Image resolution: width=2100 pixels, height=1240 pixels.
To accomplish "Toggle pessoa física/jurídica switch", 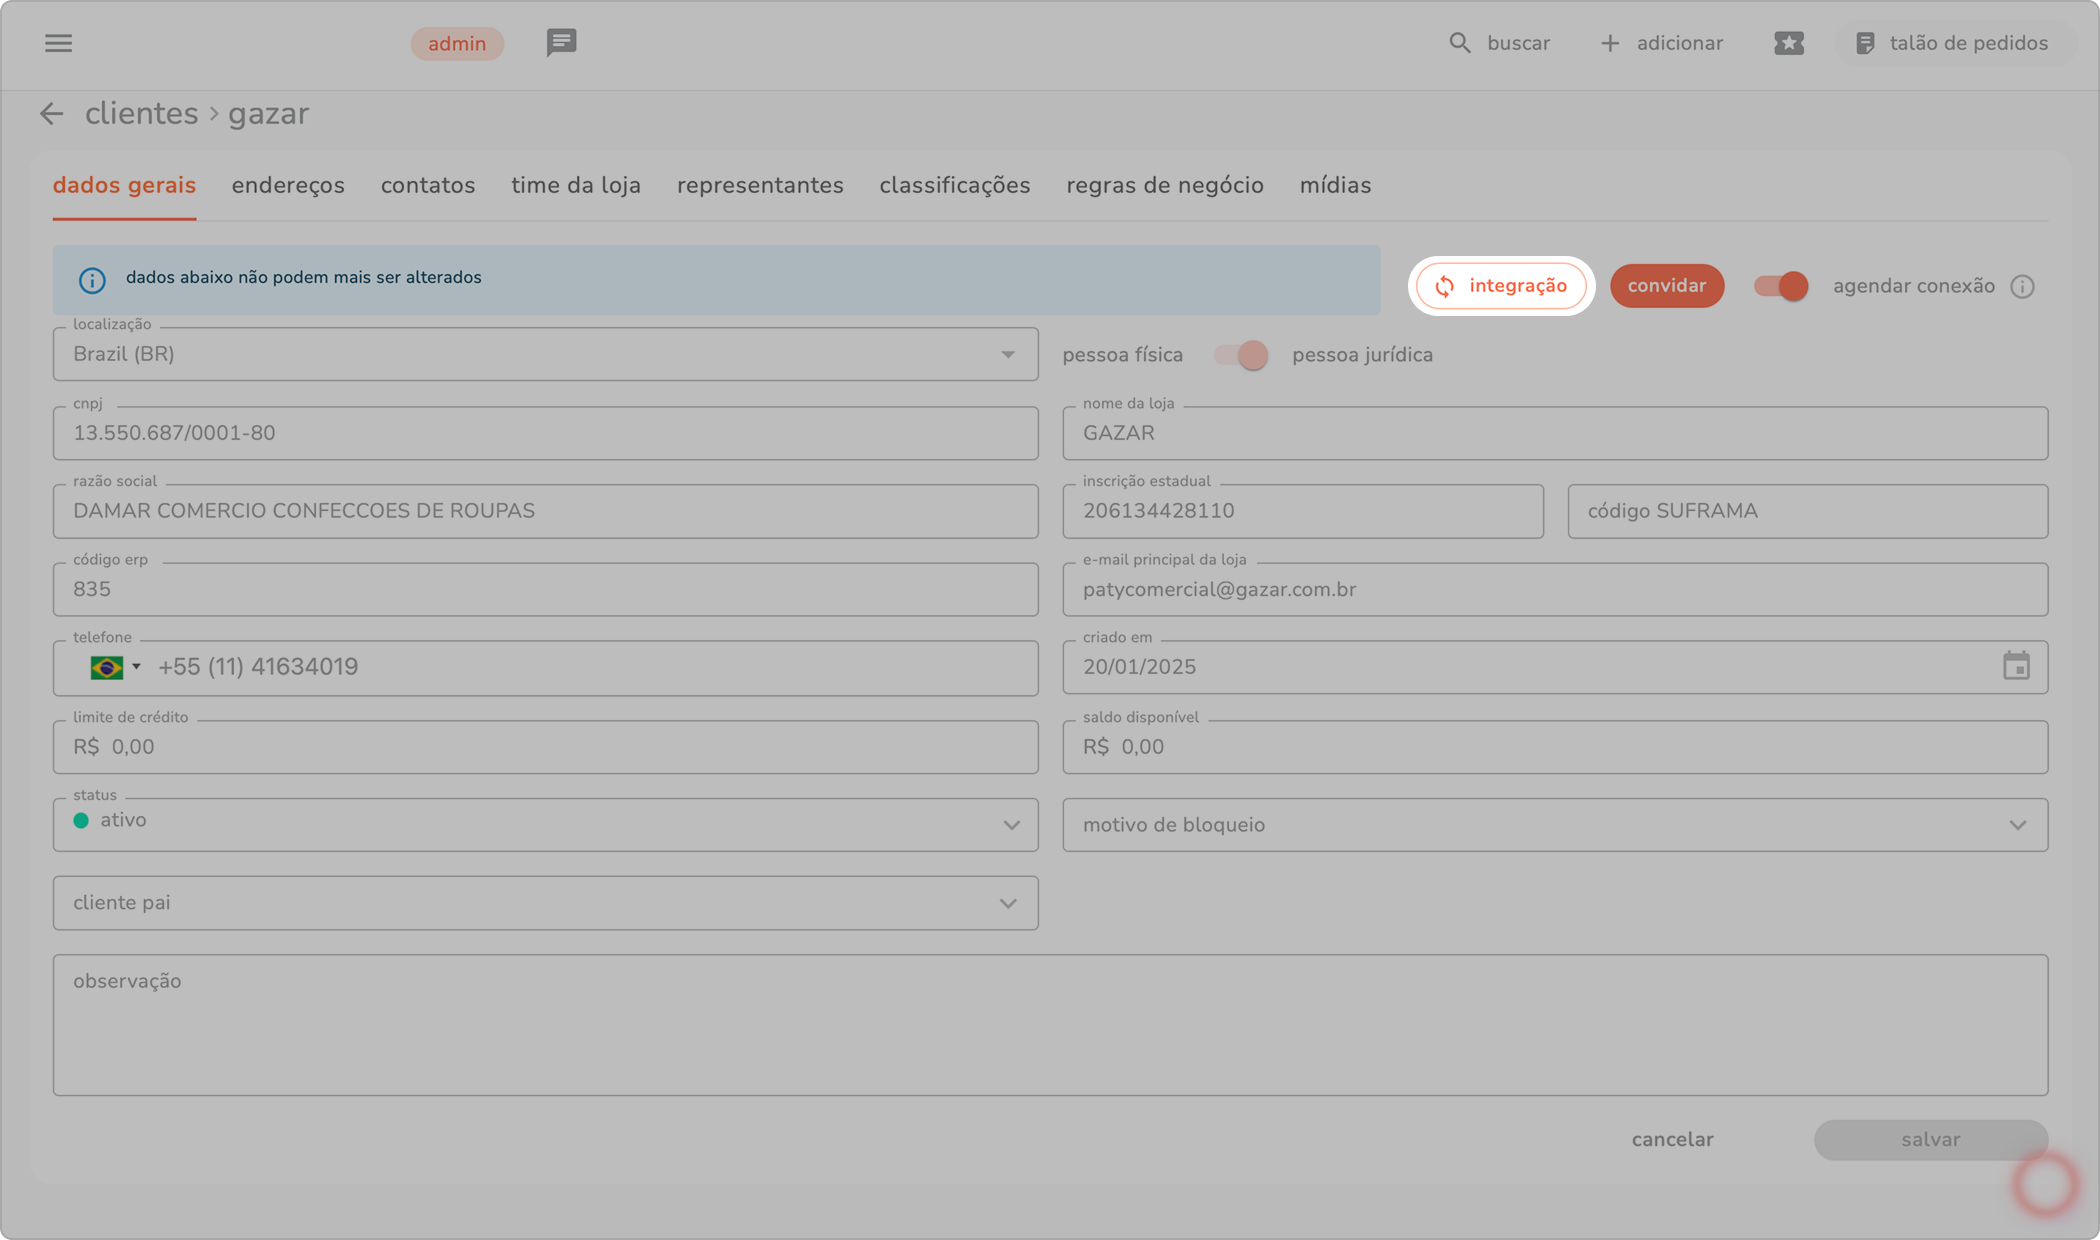I will 1241,355.
